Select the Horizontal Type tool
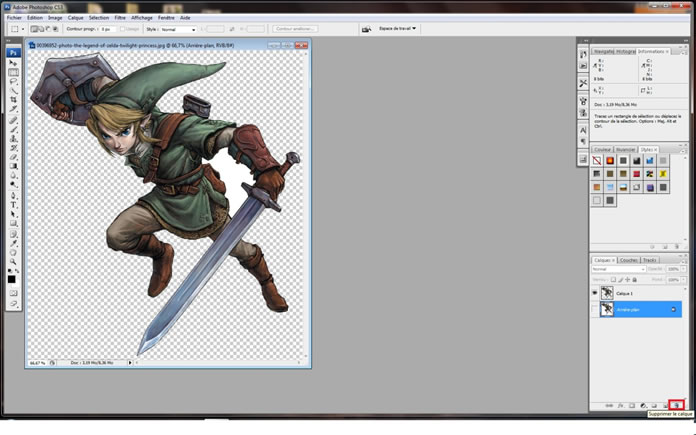This screenshot has width=696, height=435. (x=13, y=205)
